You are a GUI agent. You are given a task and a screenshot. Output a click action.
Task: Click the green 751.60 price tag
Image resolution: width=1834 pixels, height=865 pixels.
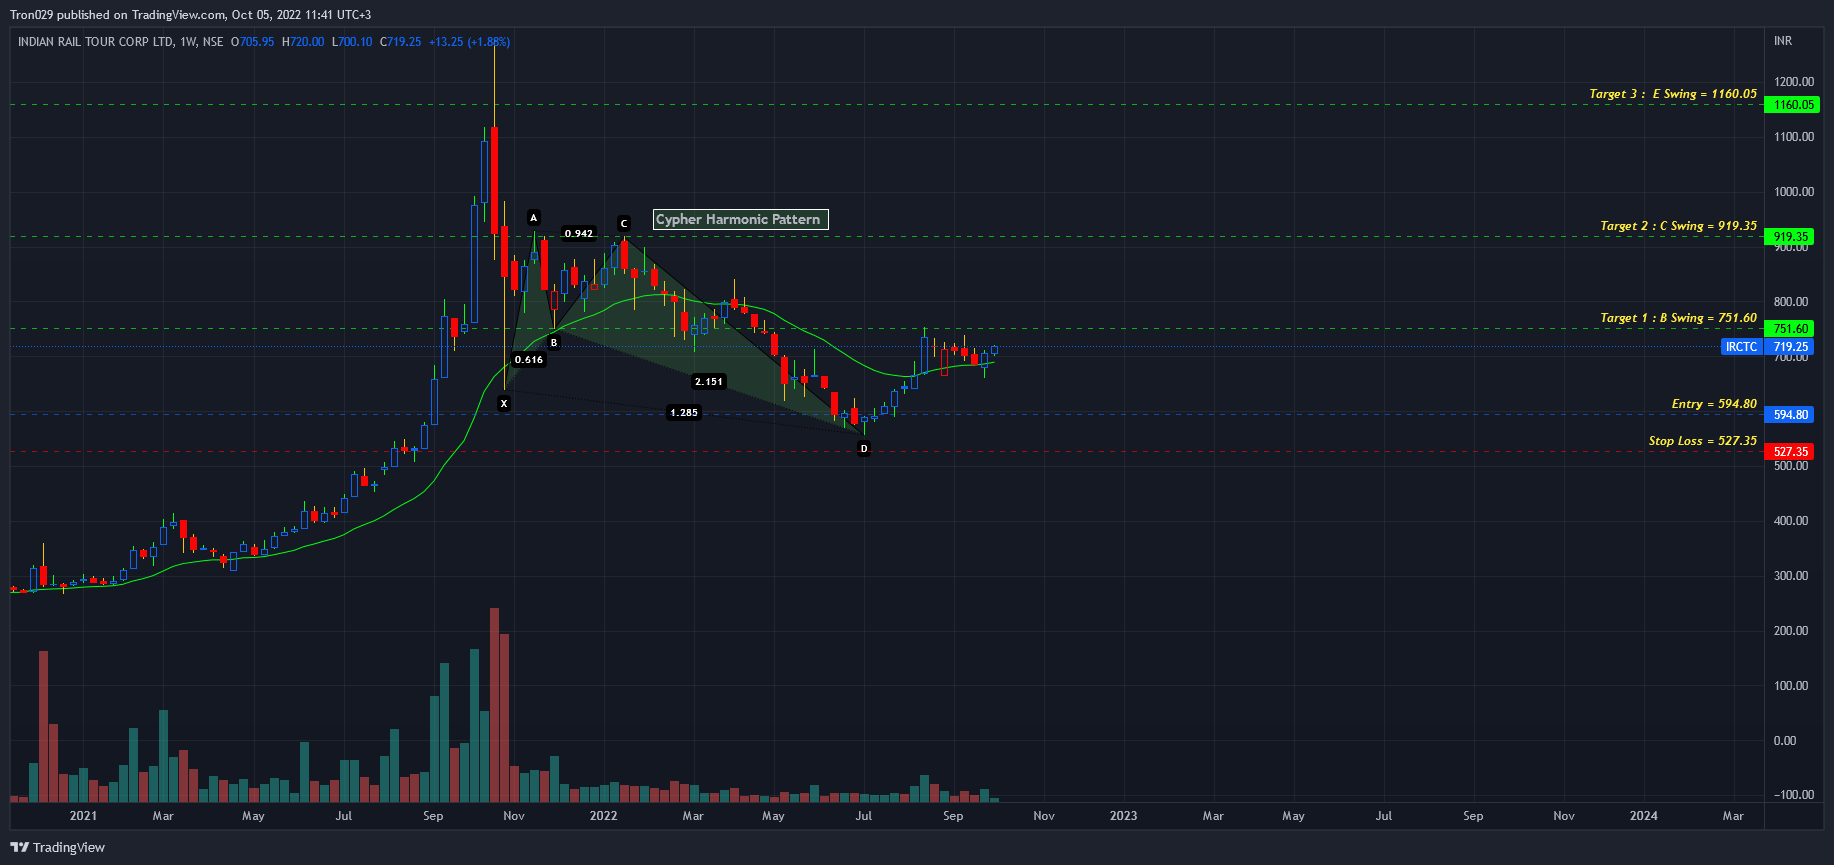point(1790,329)
